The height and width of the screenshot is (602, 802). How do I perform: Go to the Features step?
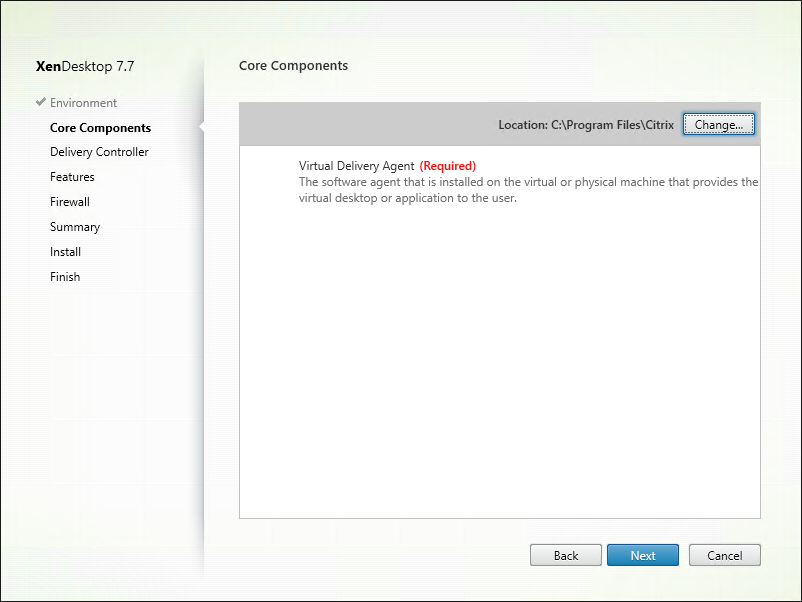pos(72,177)
